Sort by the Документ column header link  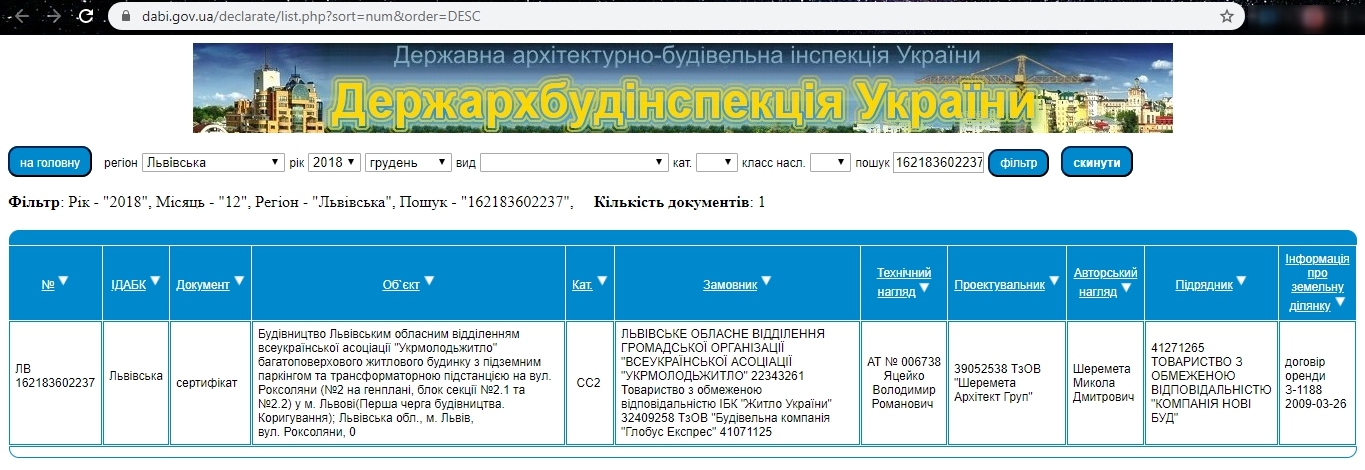(x=203, y=285)
